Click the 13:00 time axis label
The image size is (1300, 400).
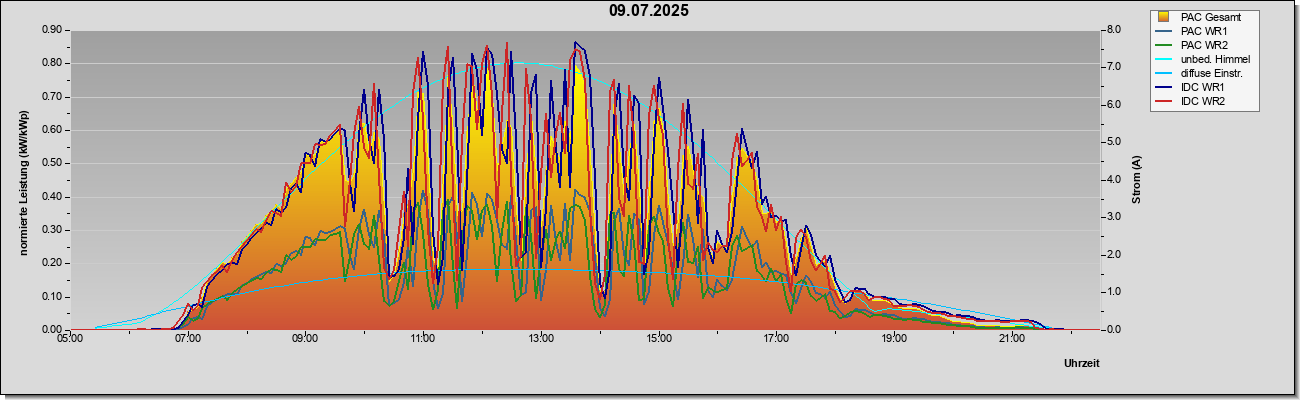pyautogui.click(x=541, y=339)
